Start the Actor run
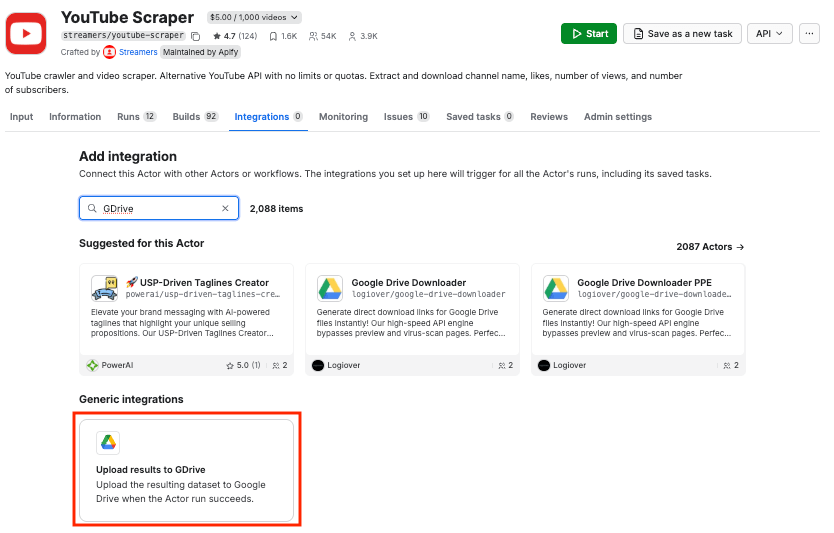Image resolution: width=834 pixels, height=533 pixels. (x=589, y=34)
